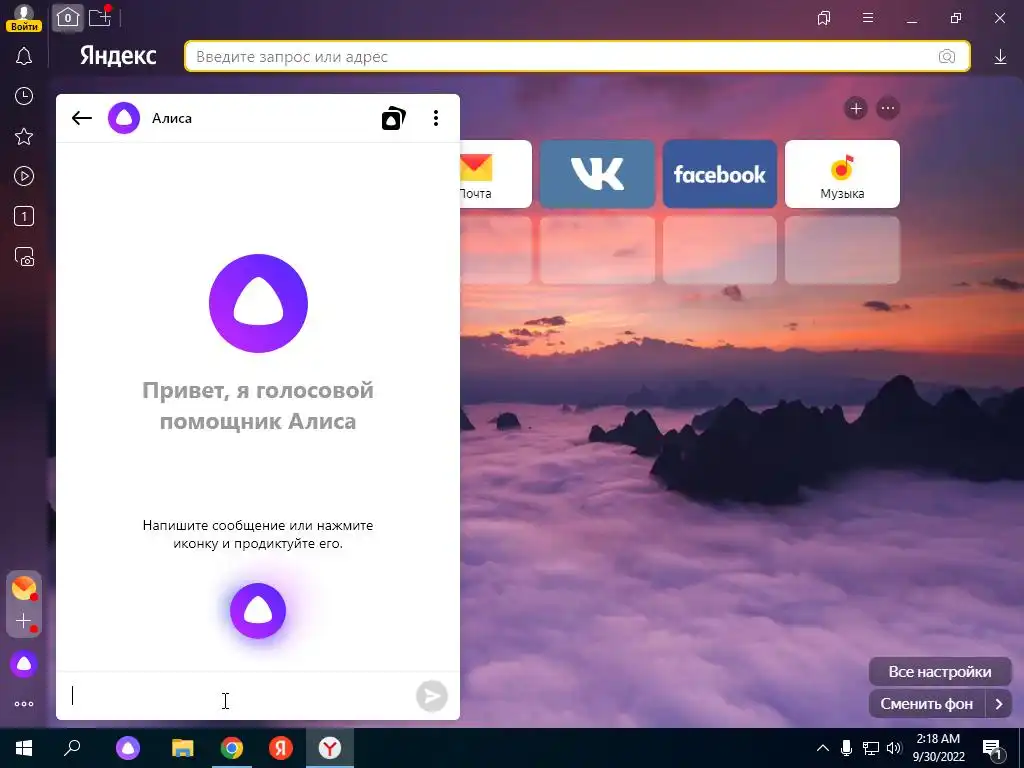Click Все настройки button

click(x=940, y=672)
